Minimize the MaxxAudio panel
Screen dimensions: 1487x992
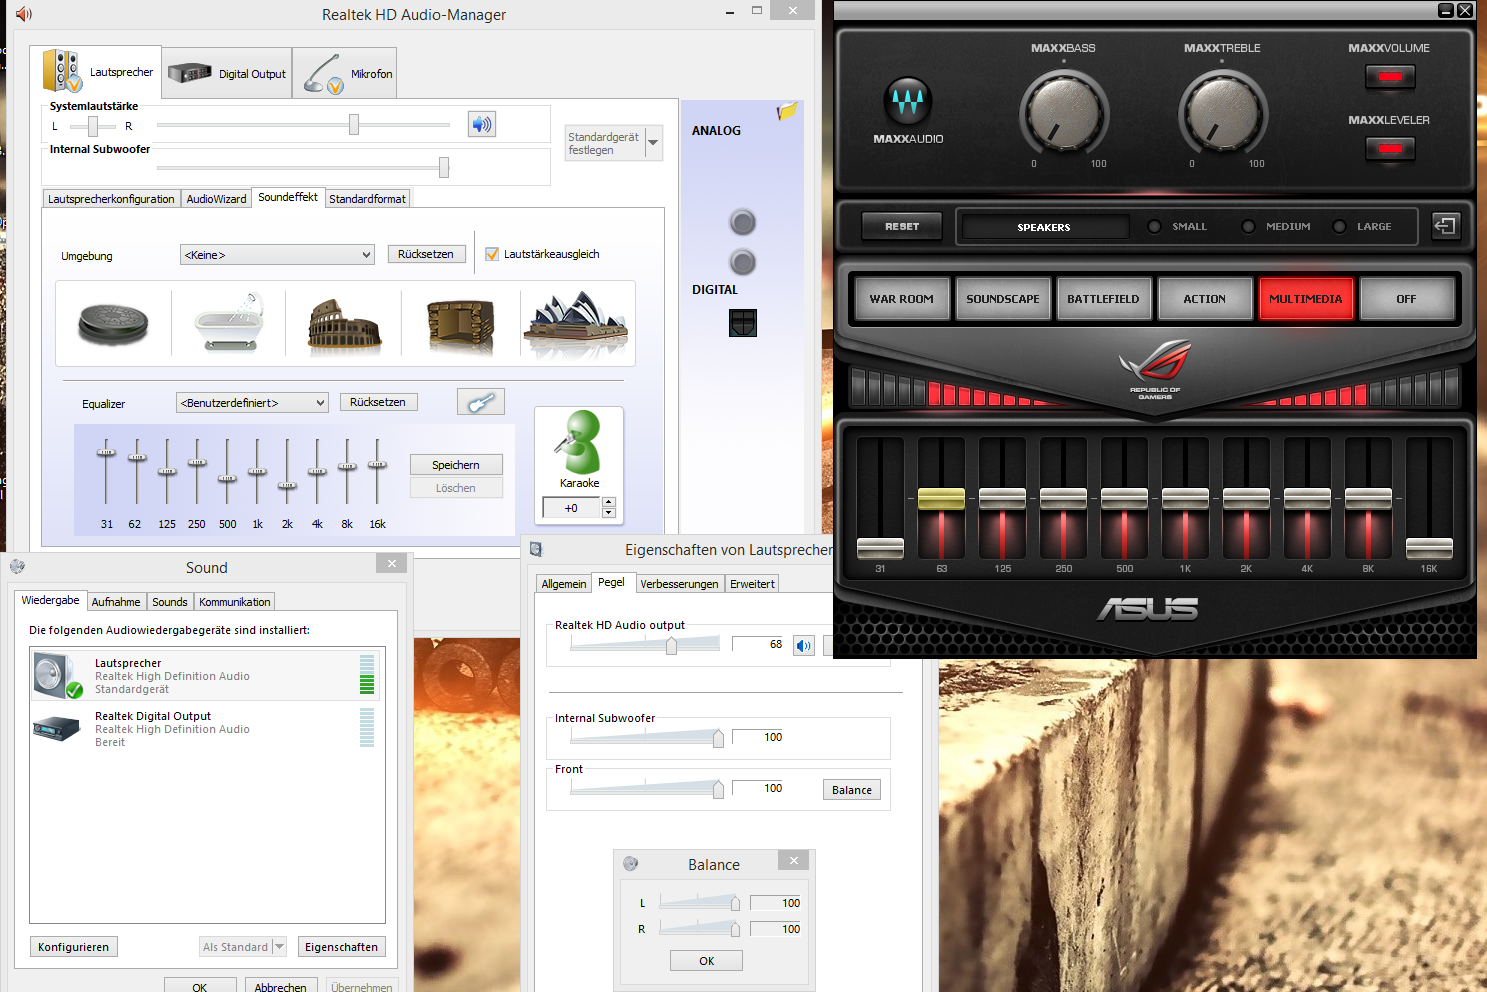1445,10
